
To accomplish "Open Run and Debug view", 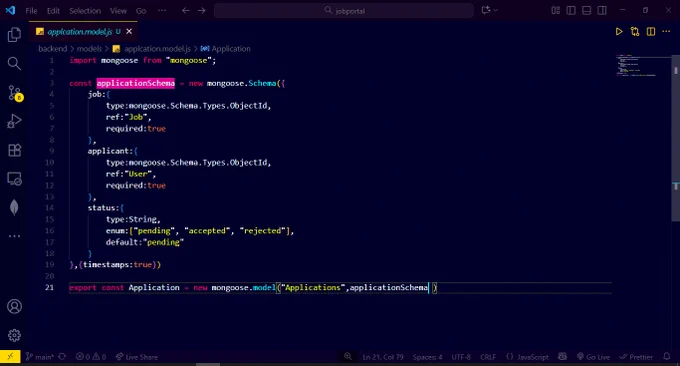I will (14, 121).
